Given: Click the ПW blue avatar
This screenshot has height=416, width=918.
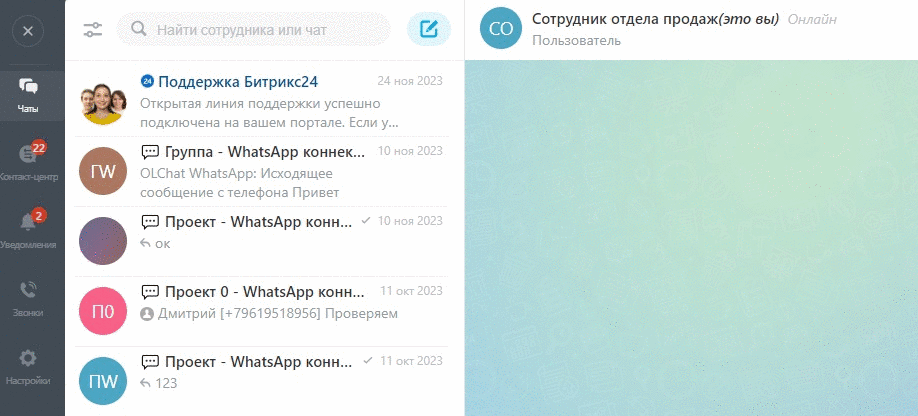Looking at the screenshot, I should pos(103,380).
